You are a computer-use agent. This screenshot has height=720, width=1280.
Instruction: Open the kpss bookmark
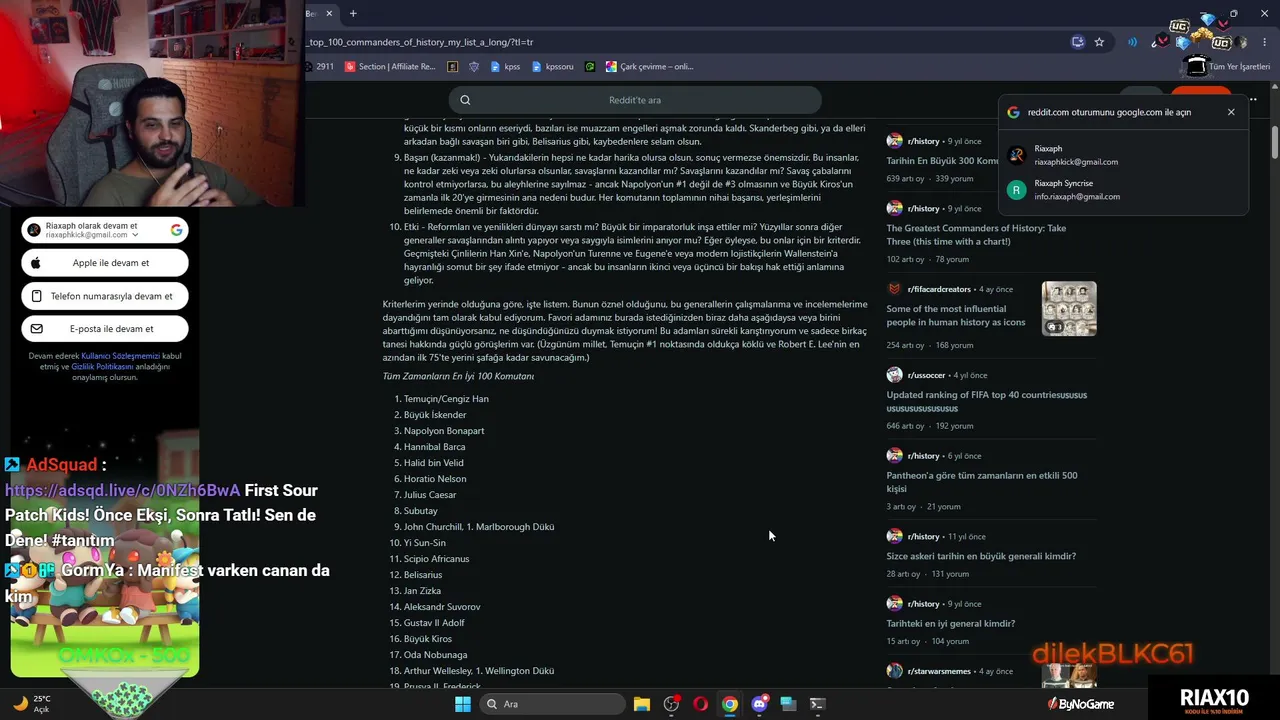point(504,67)
